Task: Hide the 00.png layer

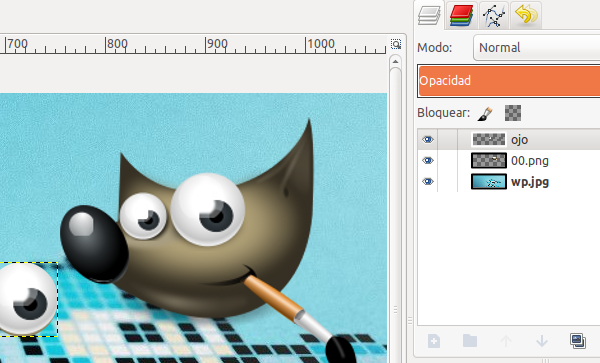Action: tap(428, 161)
